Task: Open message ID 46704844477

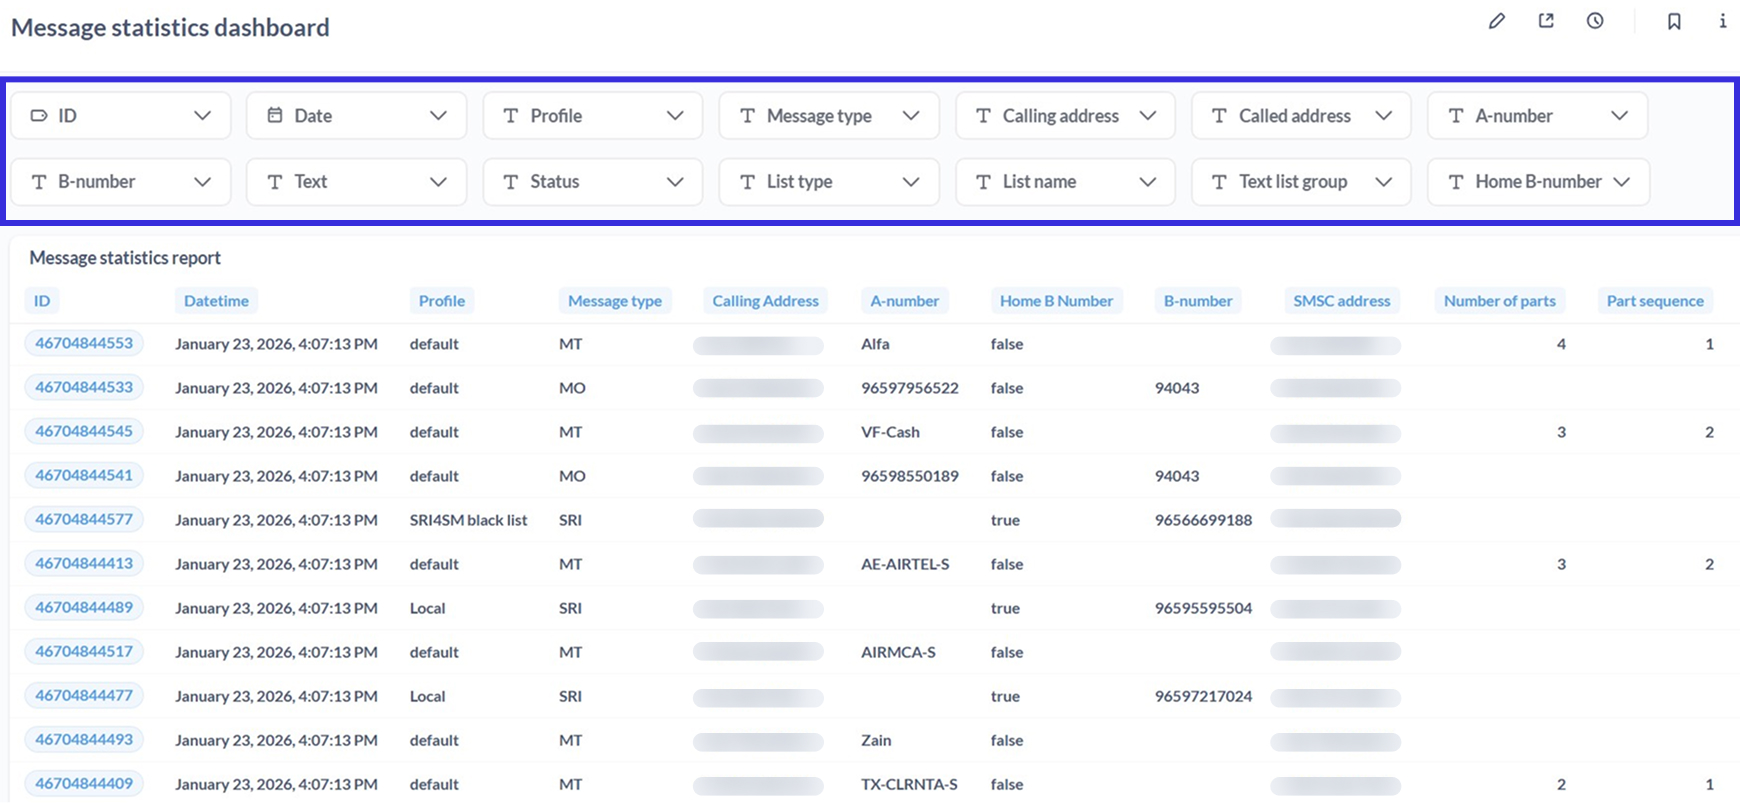Action: pos(84,695)
